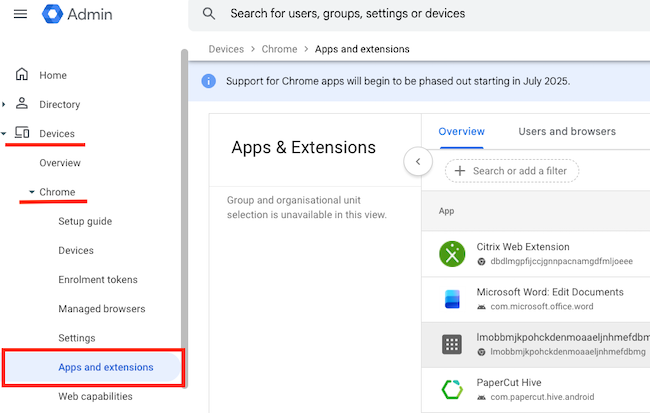This screenshot has width=650, height=413.
Task: Open Overview under Devices
Action: (60, 163)
